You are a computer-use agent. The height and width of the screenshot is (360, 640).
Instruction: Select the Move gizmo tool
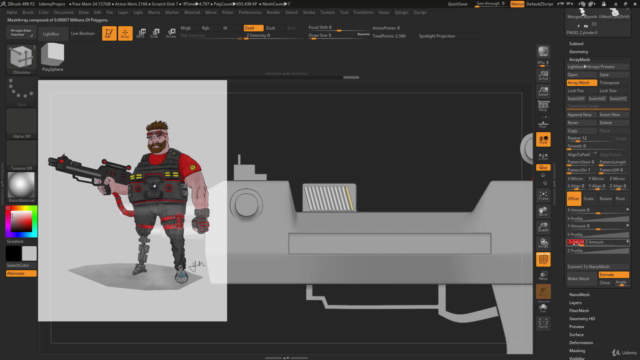pyautogui.click(x=141, y=33)
